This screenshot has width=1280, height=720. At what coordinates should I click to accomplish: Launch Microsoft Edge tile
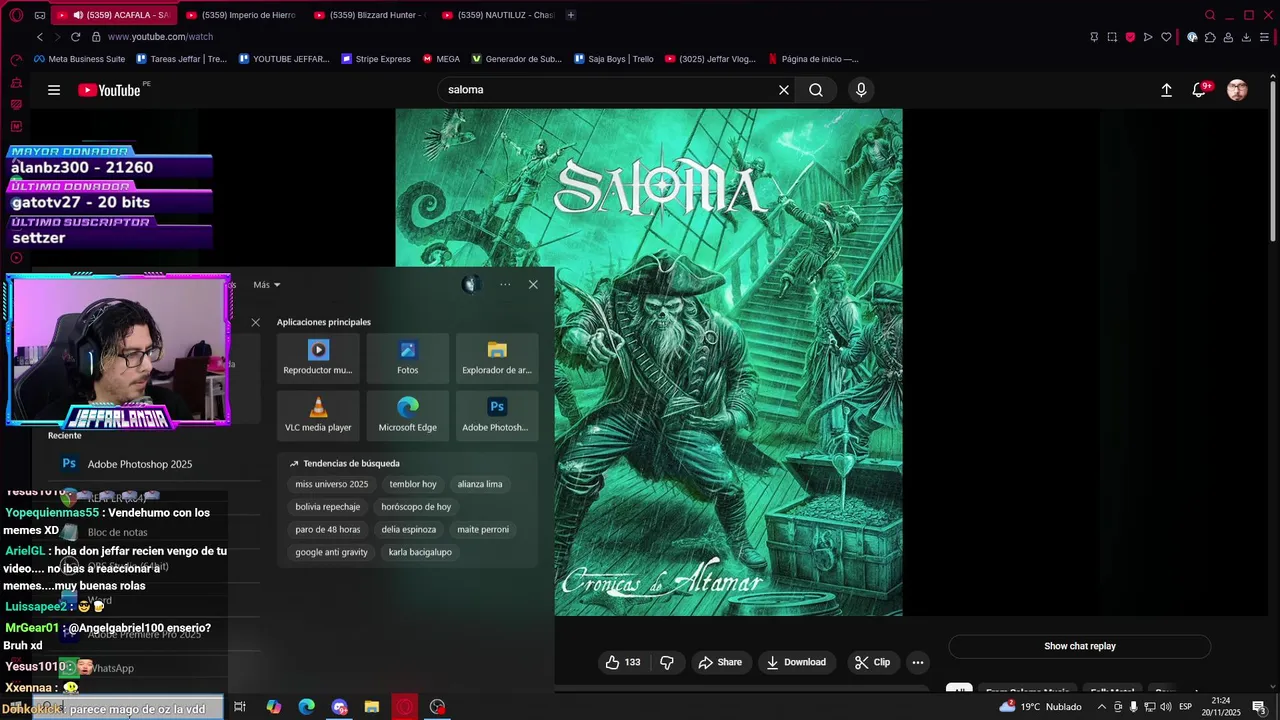(407, 415)
